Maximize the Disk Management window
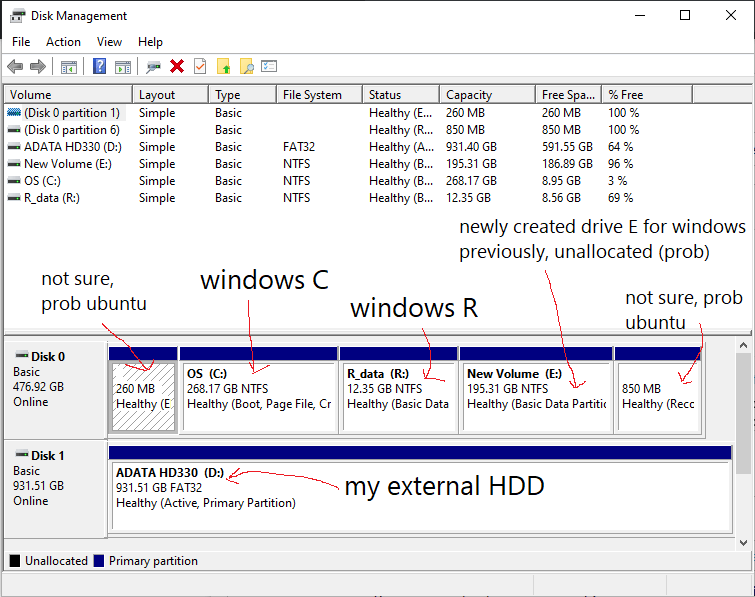755x597 pixels. pos(685,15)
